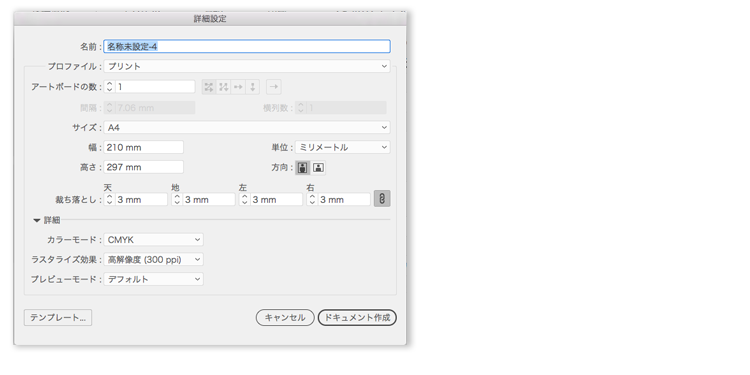This screenshot has height=375, width=750.
Task: Click the stepper for 天 bleed
Action: point(110,199)
